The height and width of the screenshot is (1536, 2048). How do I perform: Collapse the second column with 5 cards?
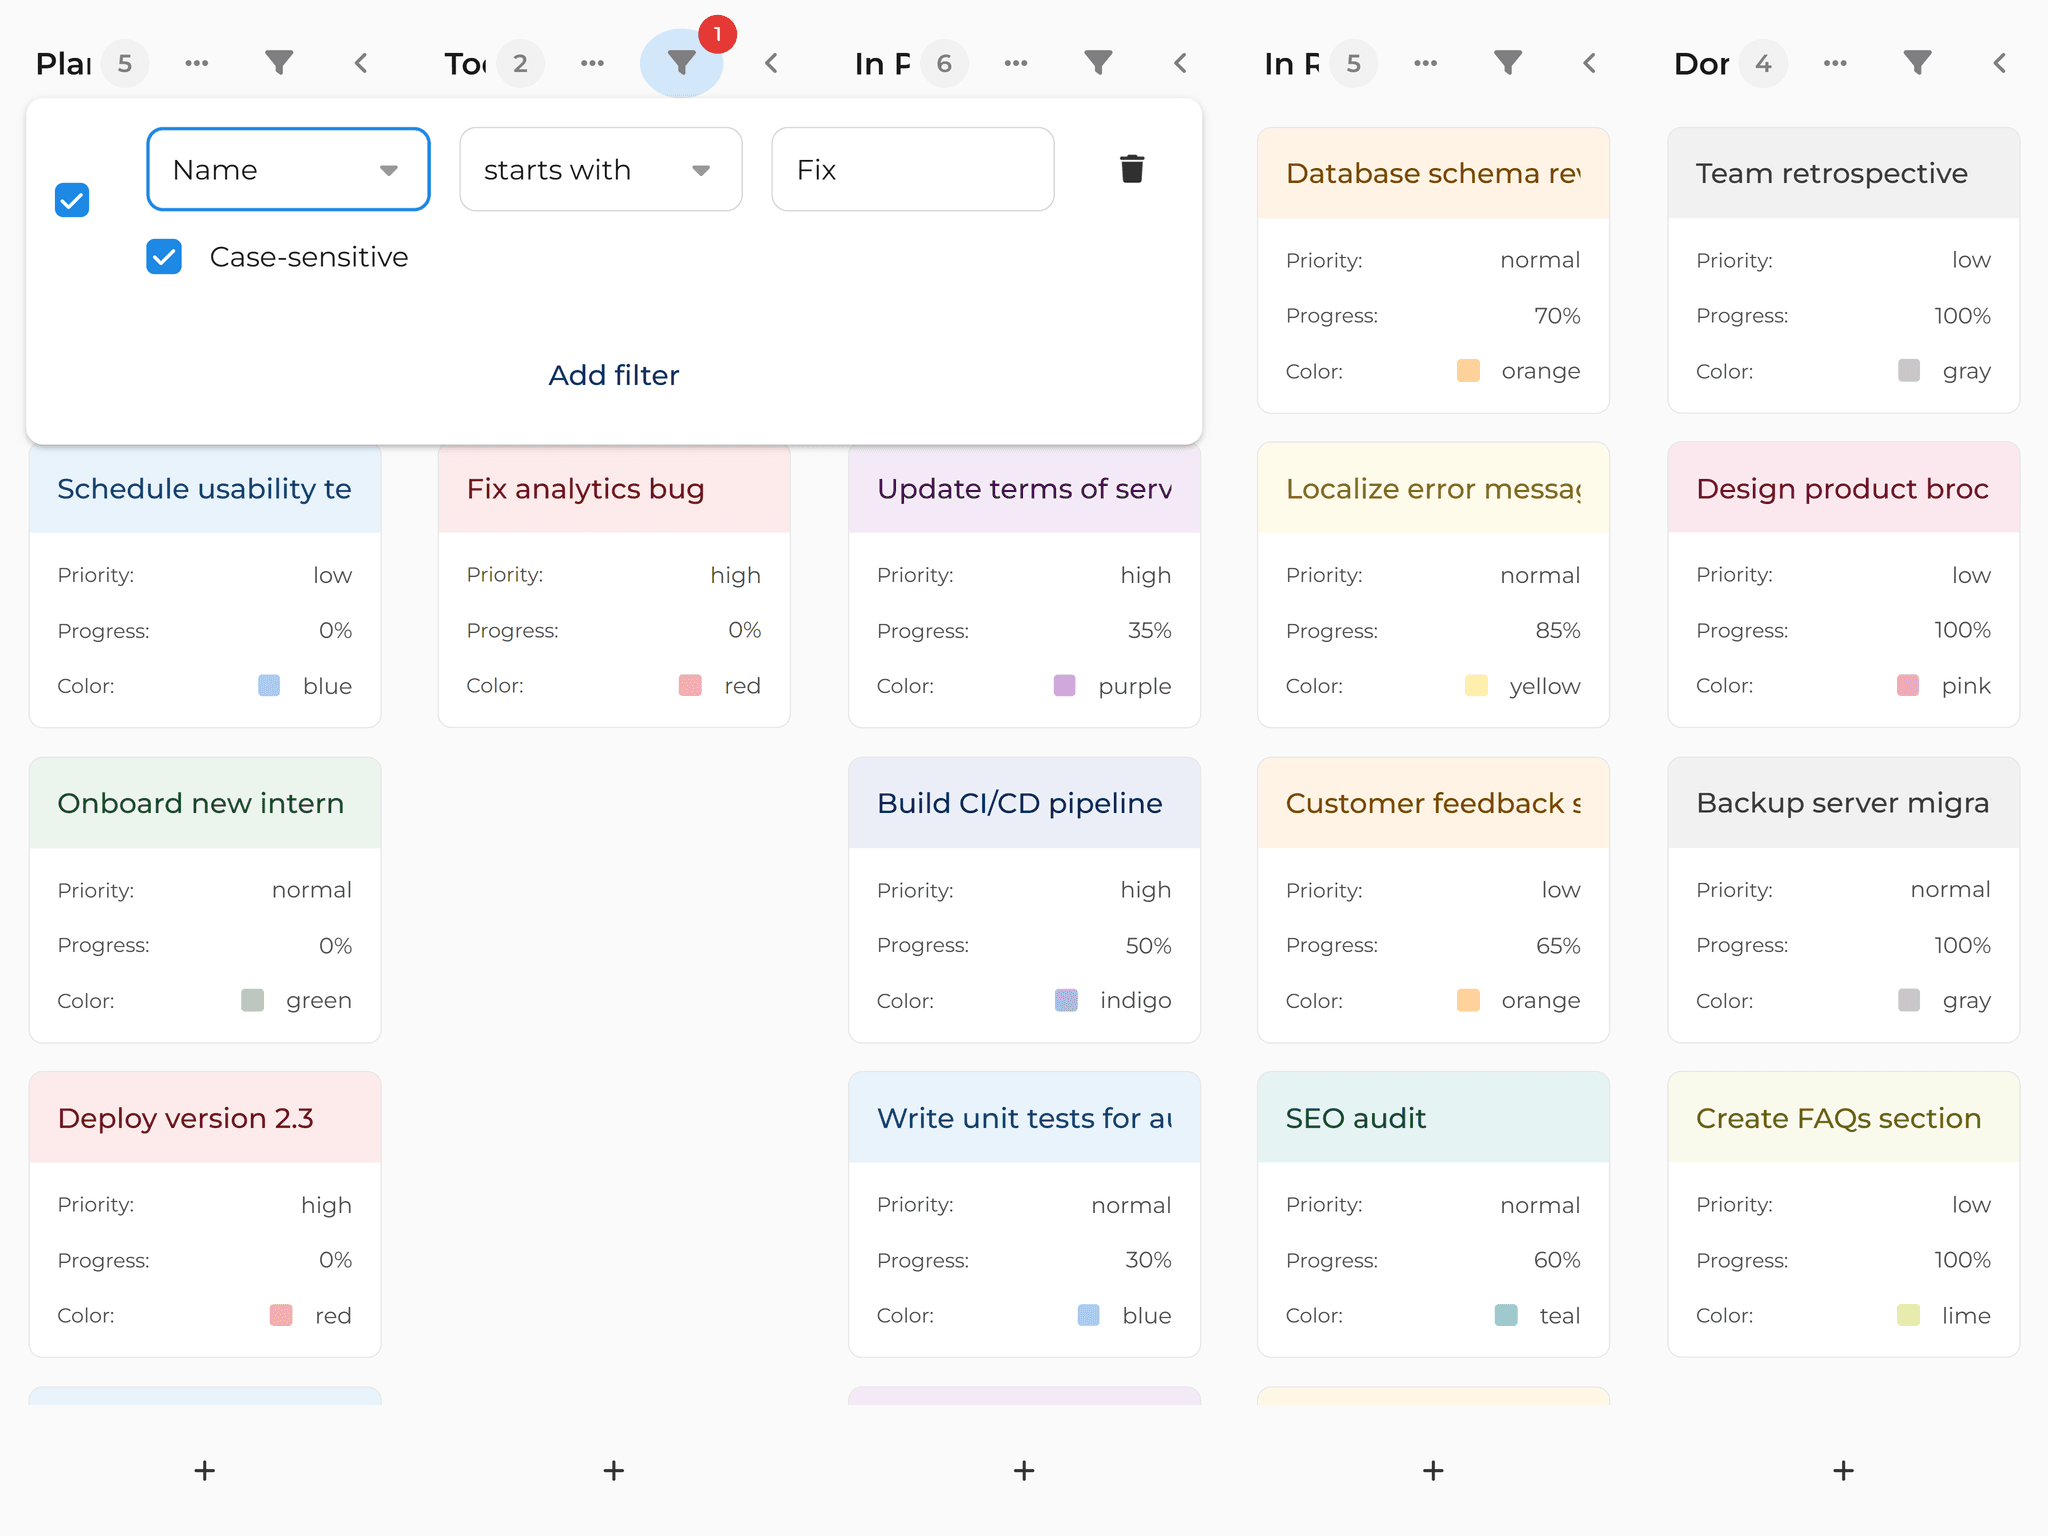(1590, 63)
